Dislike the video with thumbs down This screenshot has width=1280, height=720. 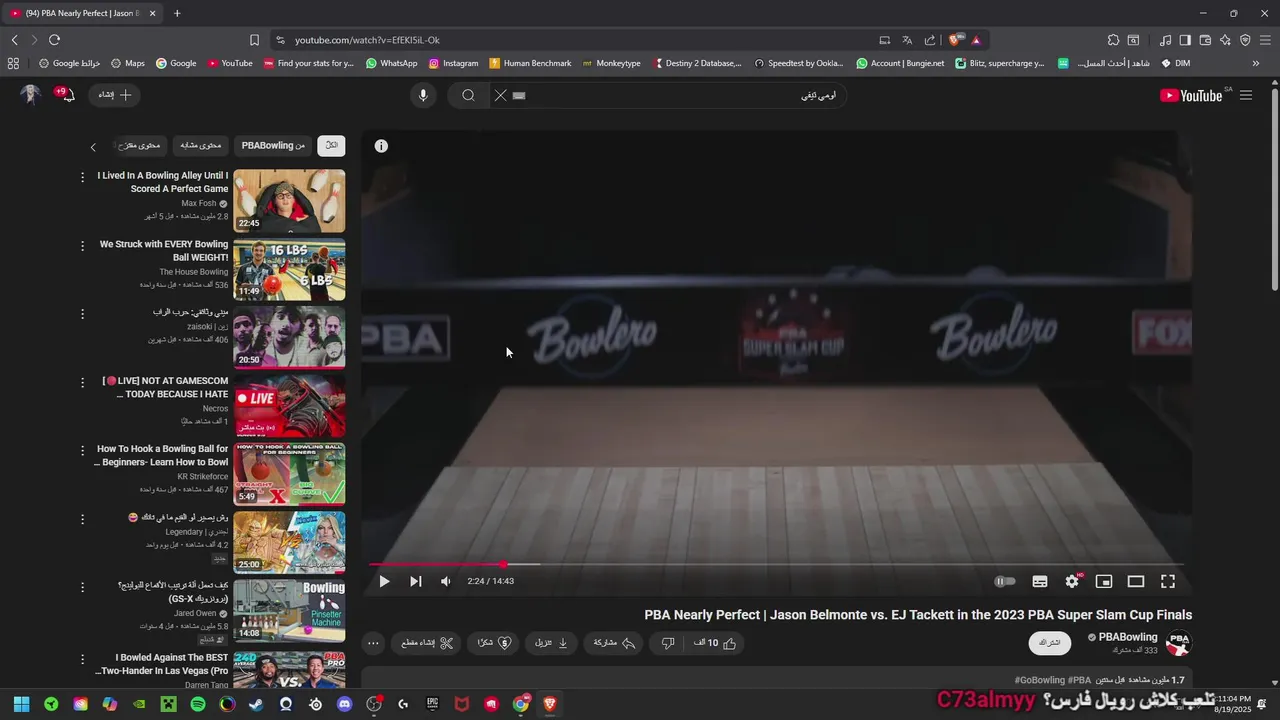[668, 643]
